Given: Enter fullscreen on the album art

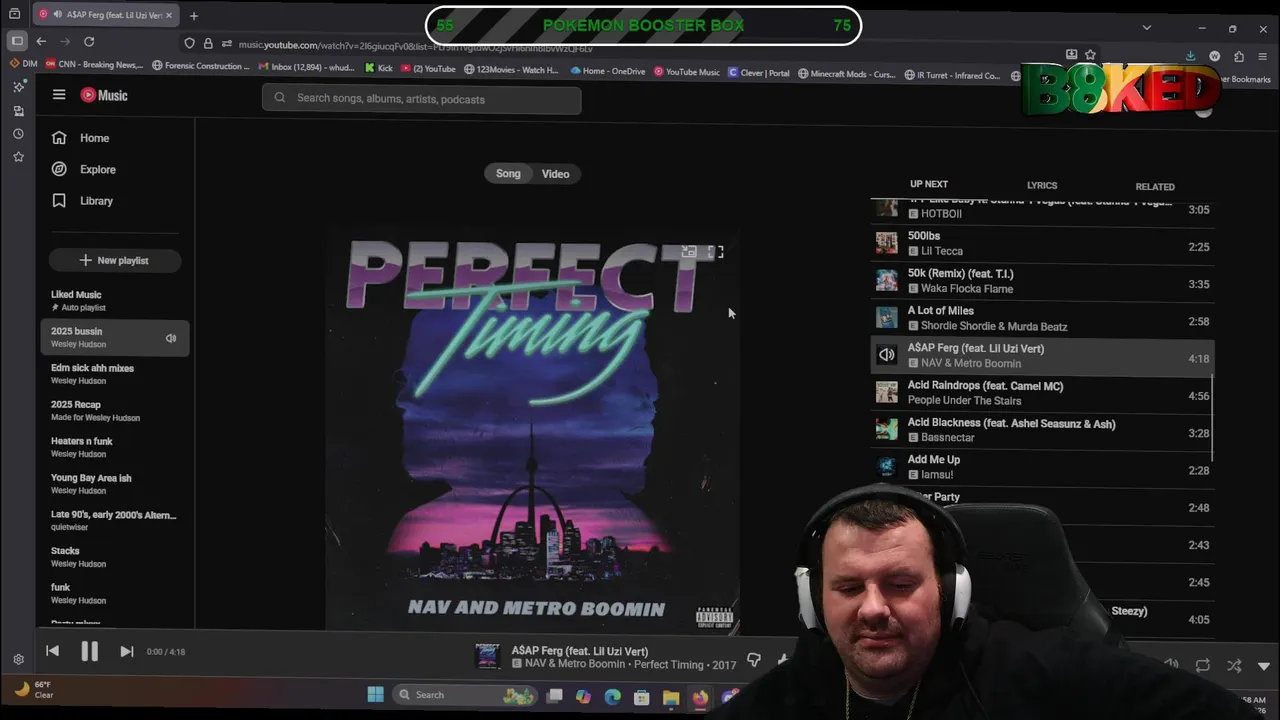Looking at the screenshot, I should point(716,252).
